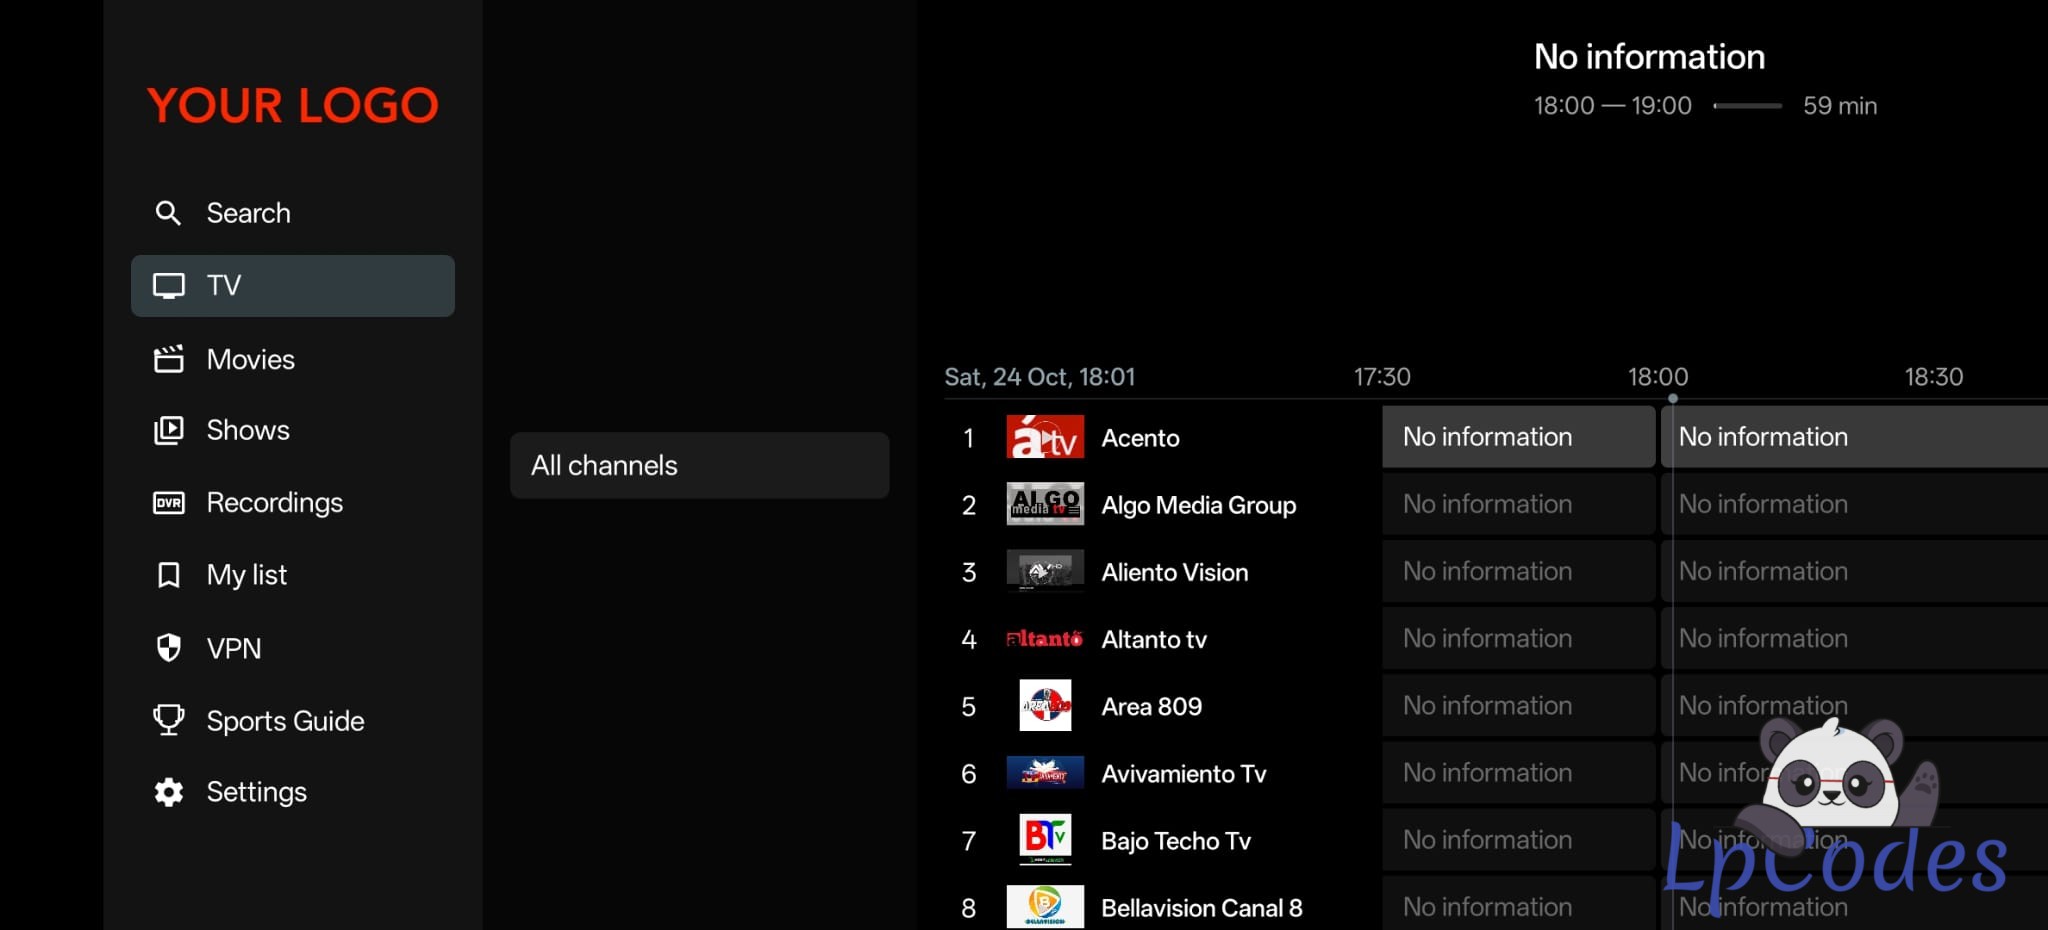Select Area 809's 17:30 program cell
This screenshot has width=2048, height=930.
pos(1518,705)
